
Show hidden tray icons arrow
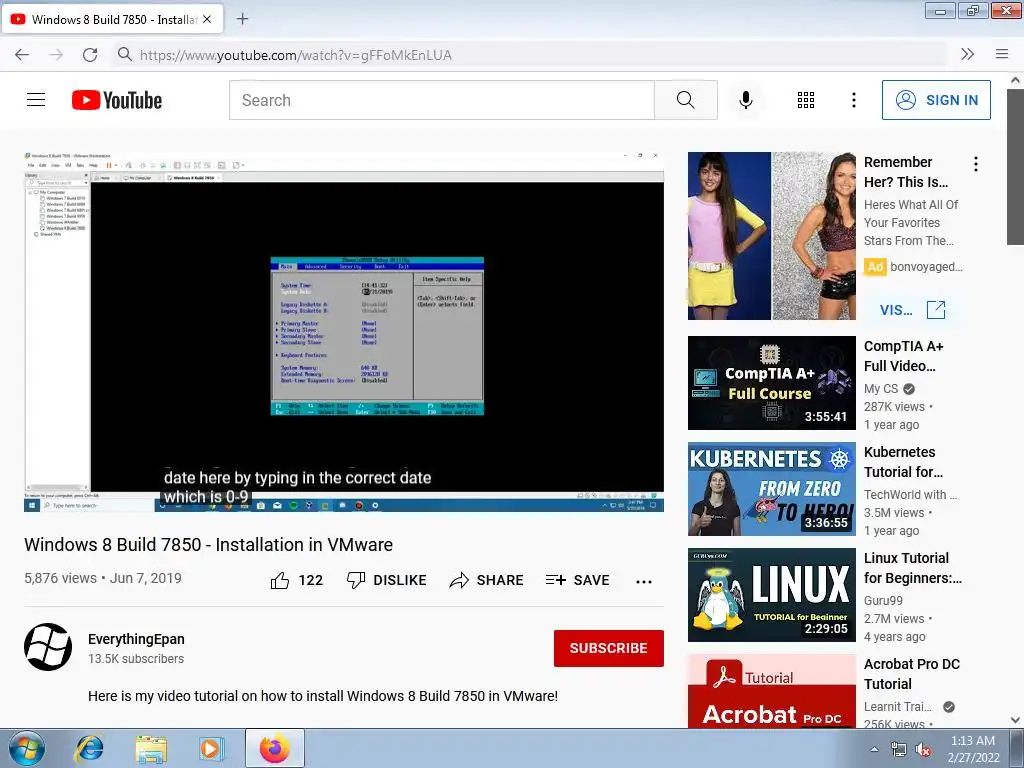pos(874,749)
